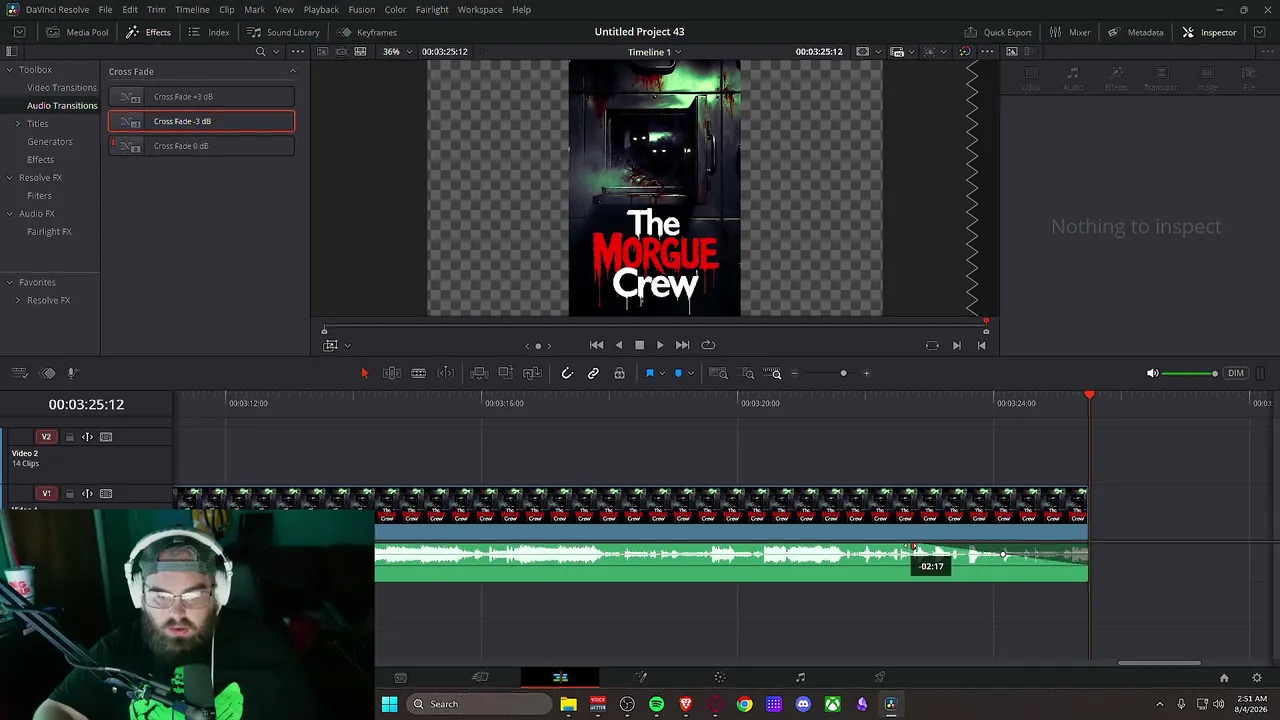
Task: Collapse the Favorites section
Action: click(9, 283)
